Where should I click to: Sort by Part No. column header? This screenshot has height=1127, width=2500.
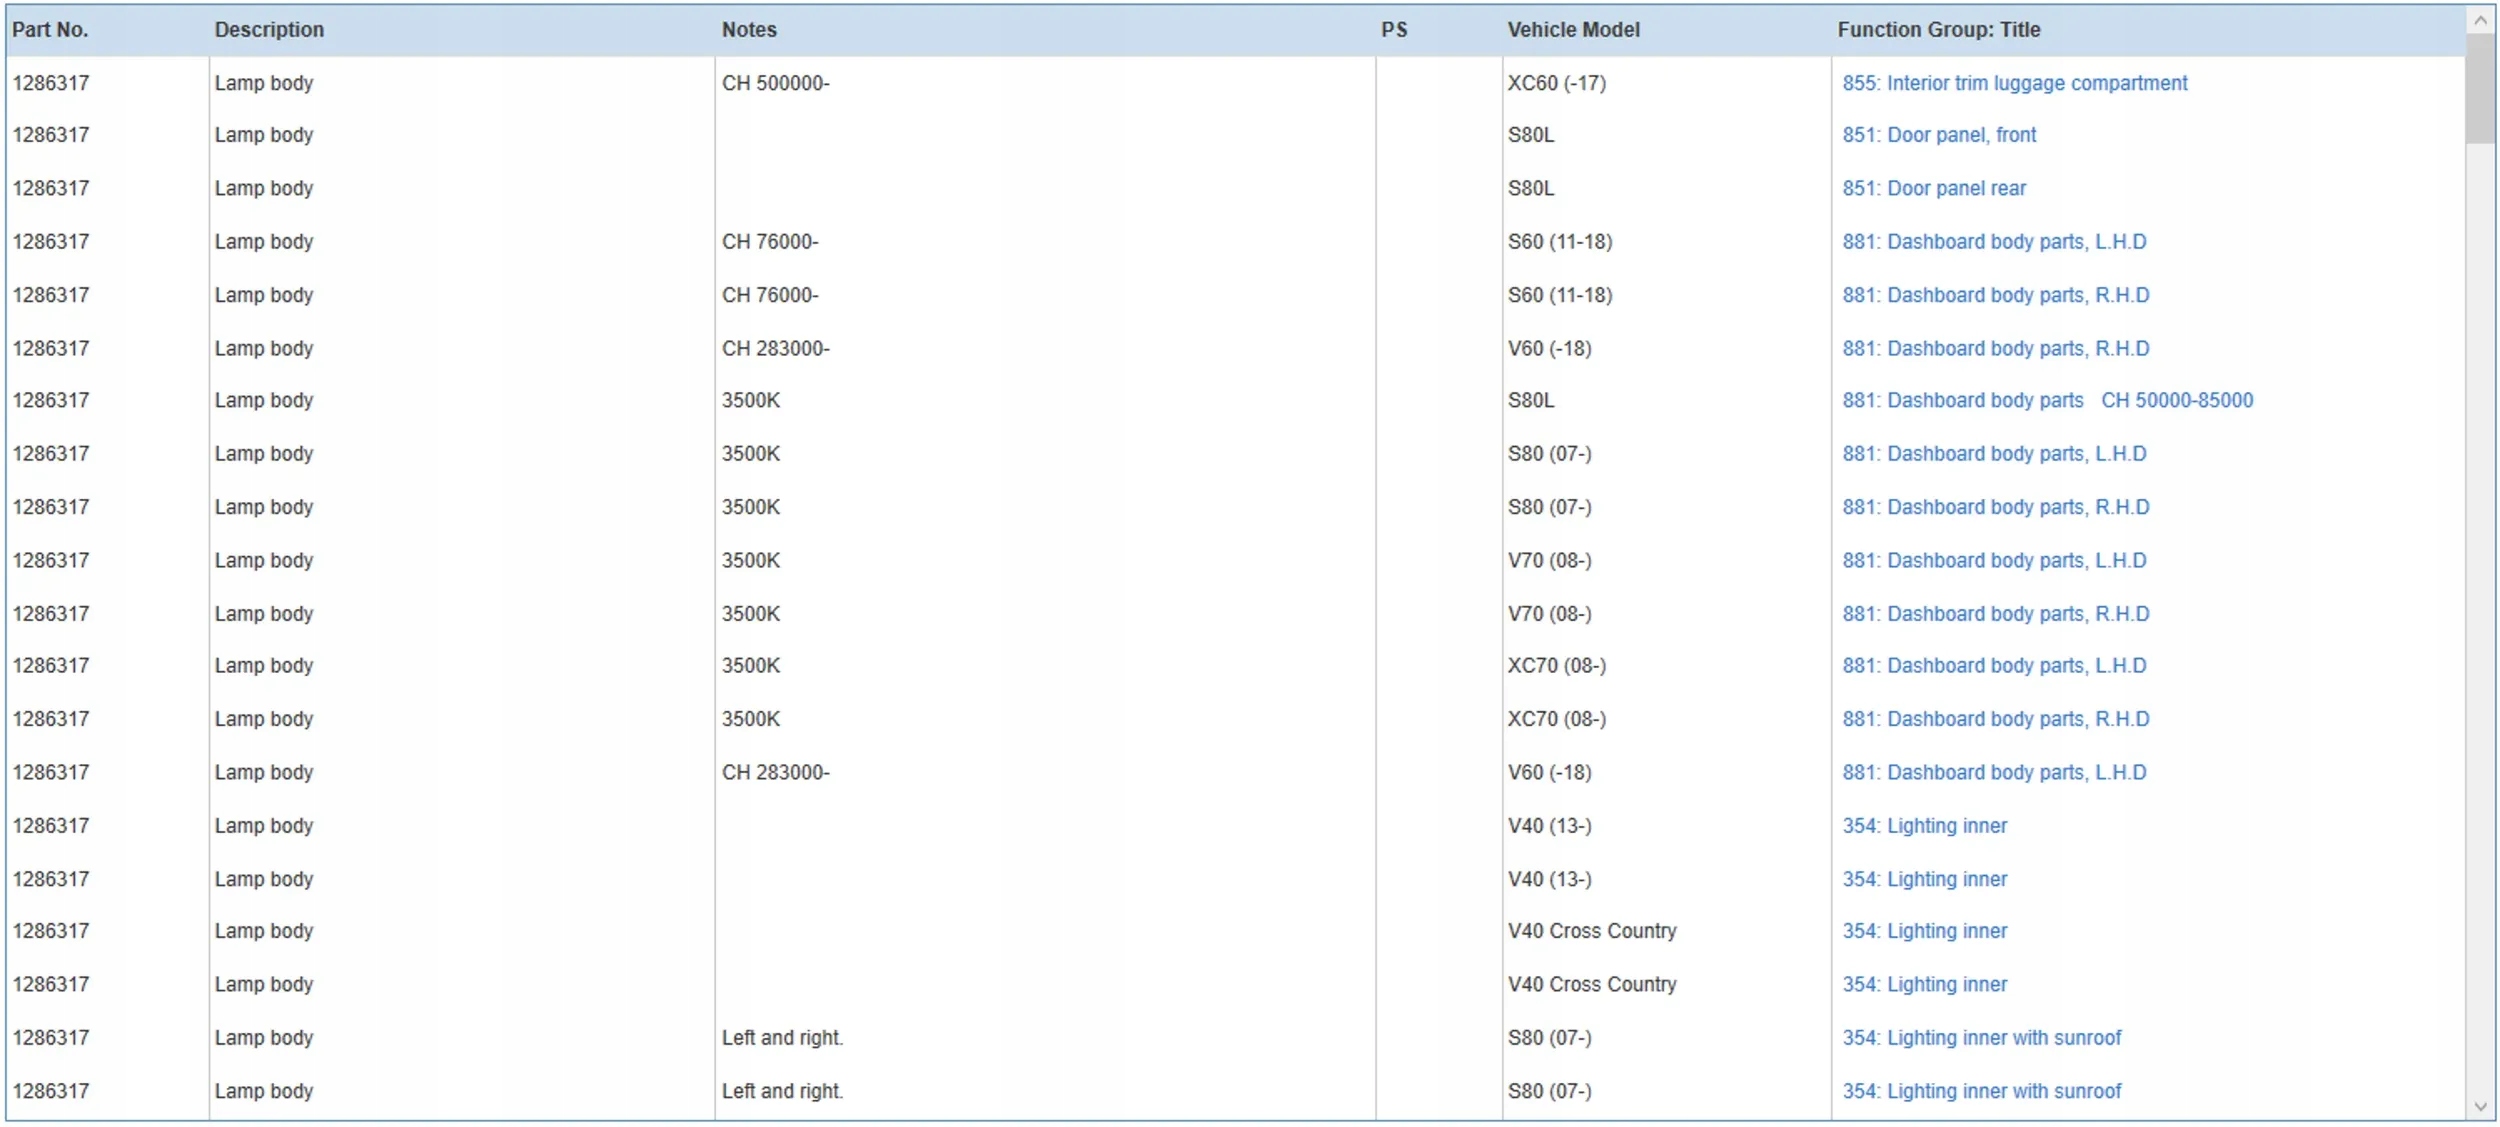point(50,30)
